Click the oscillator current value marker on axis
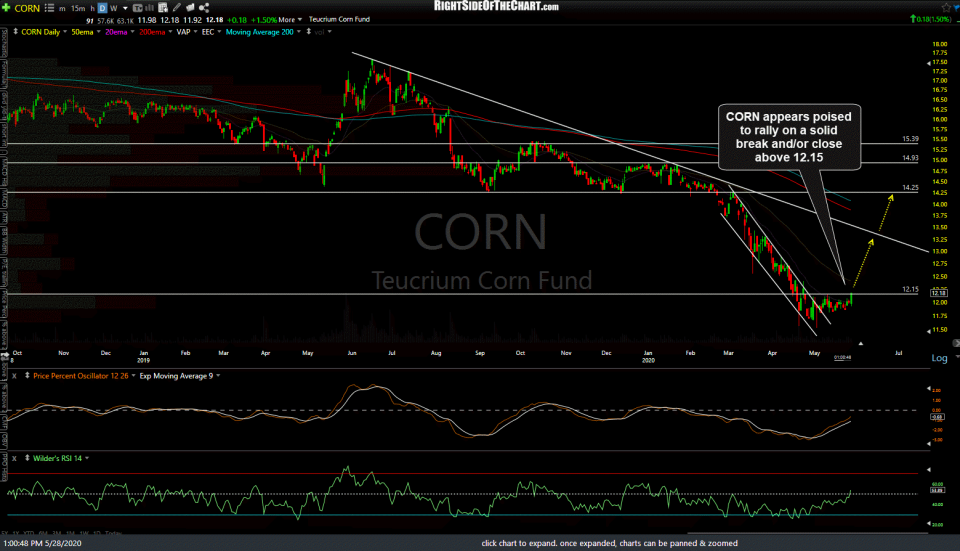Image resolution: width=960 pixels, height=551 pixels. 937,417
